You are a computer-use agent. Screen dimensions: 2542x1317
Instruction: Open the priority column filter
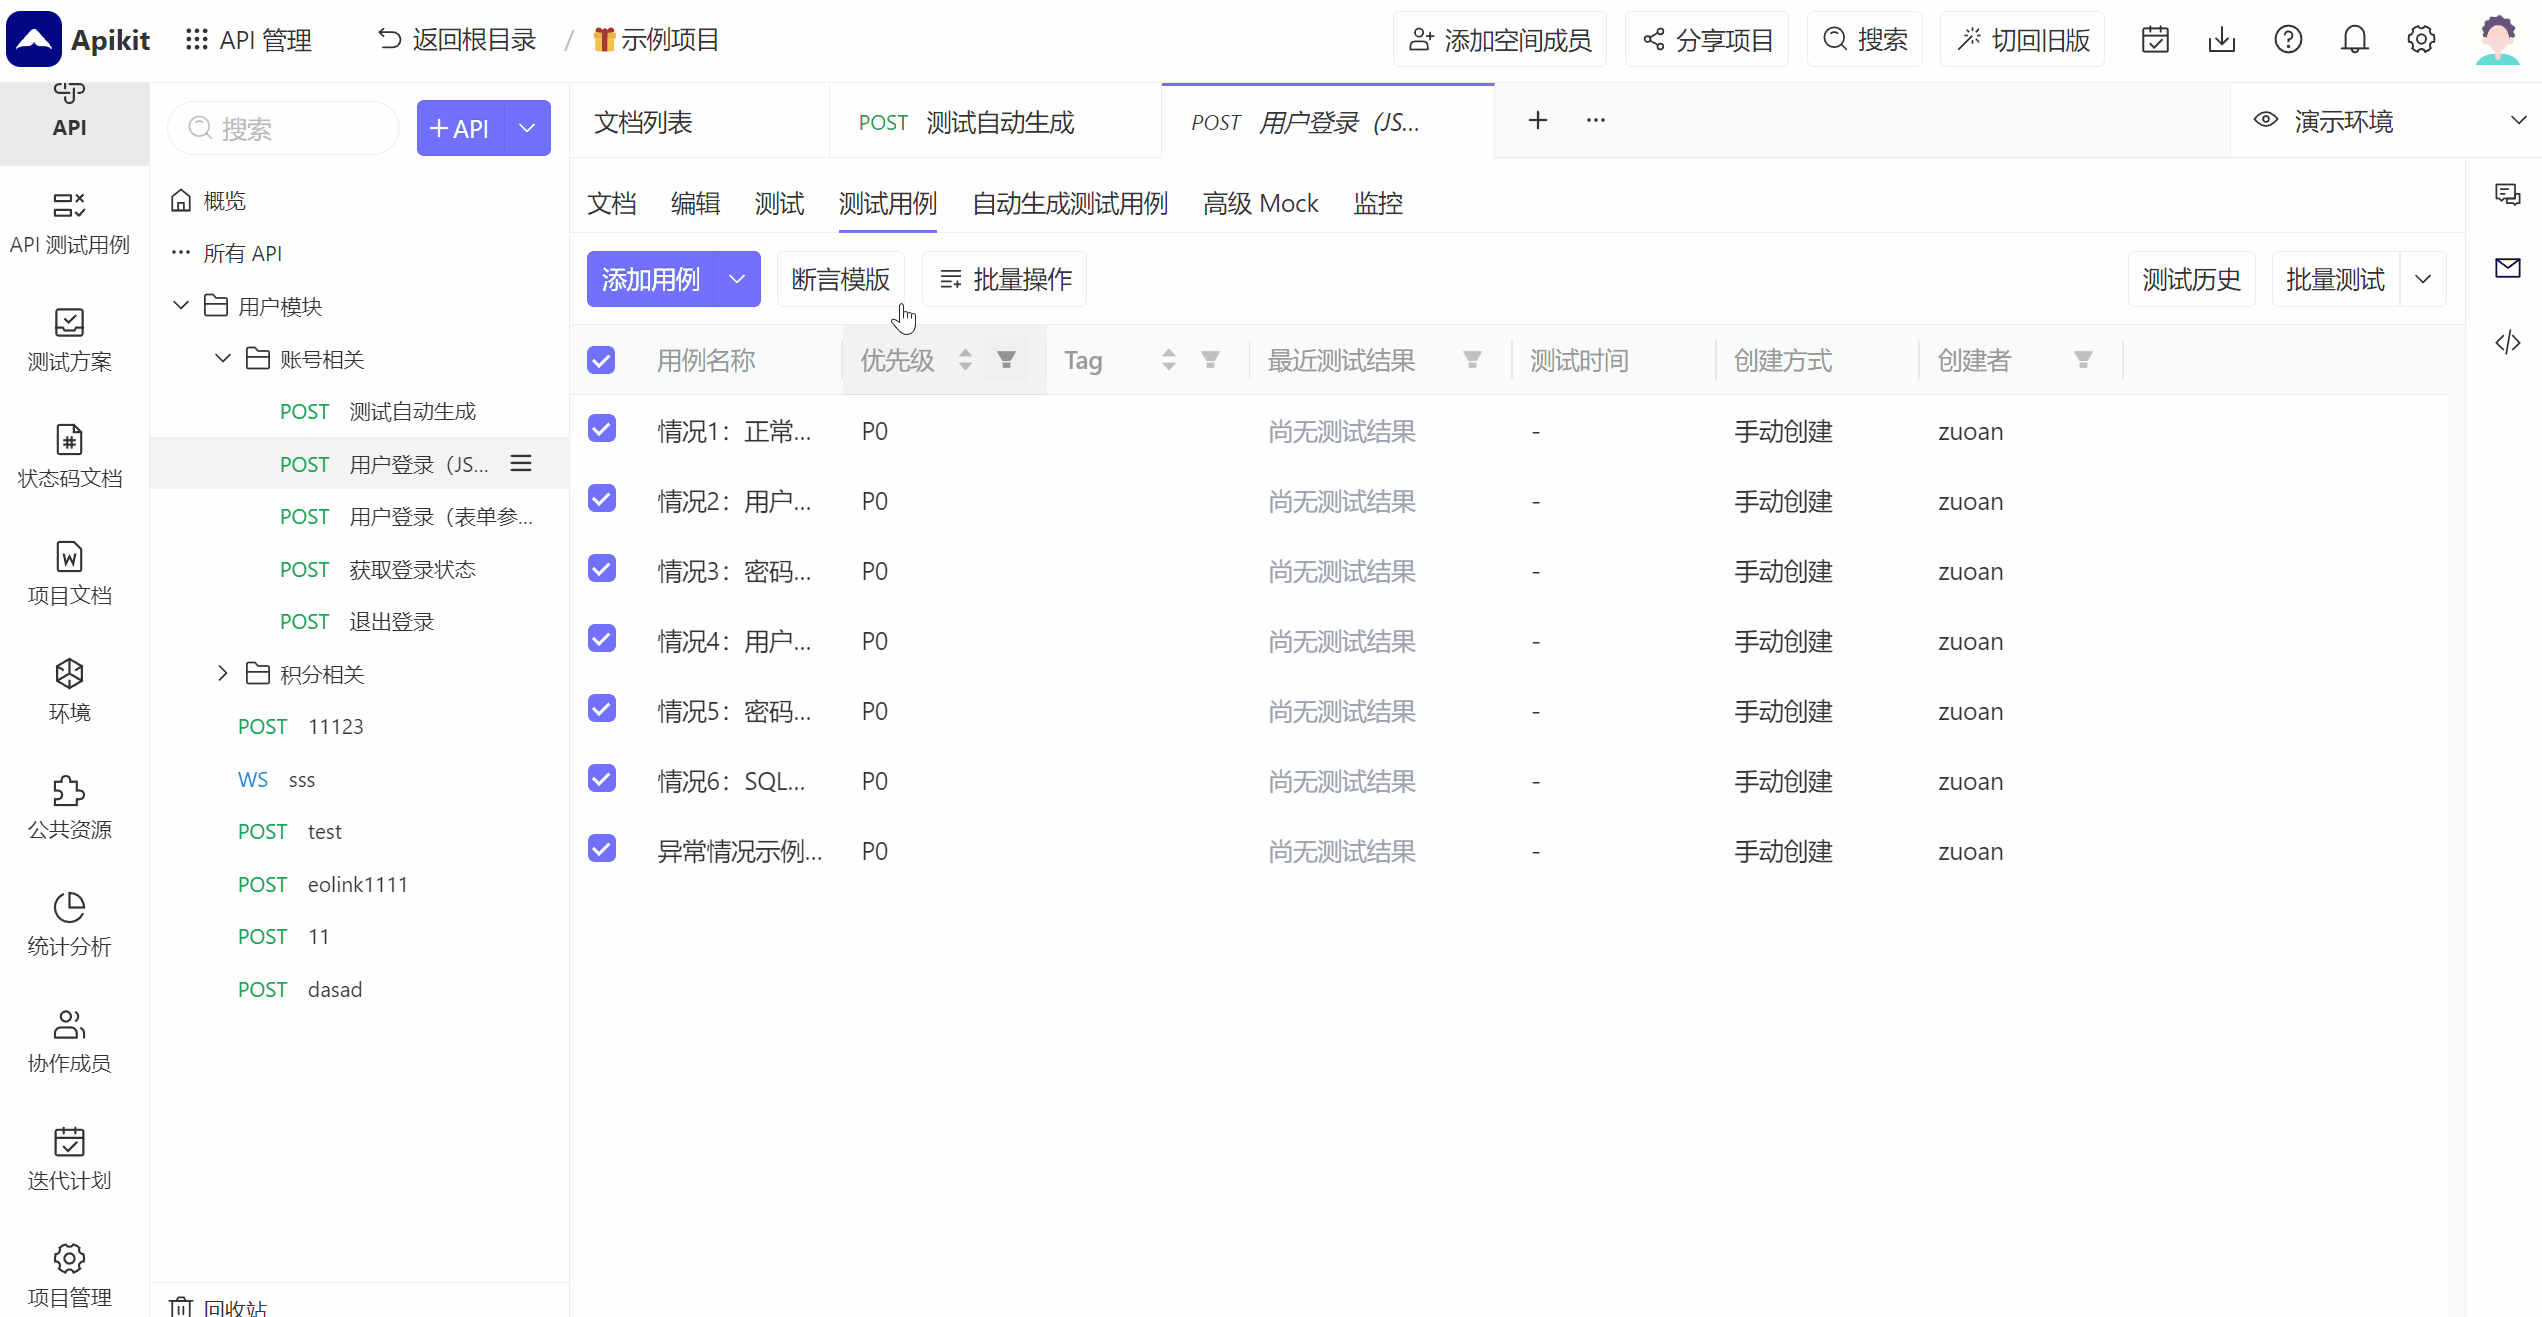[1006, 359]
